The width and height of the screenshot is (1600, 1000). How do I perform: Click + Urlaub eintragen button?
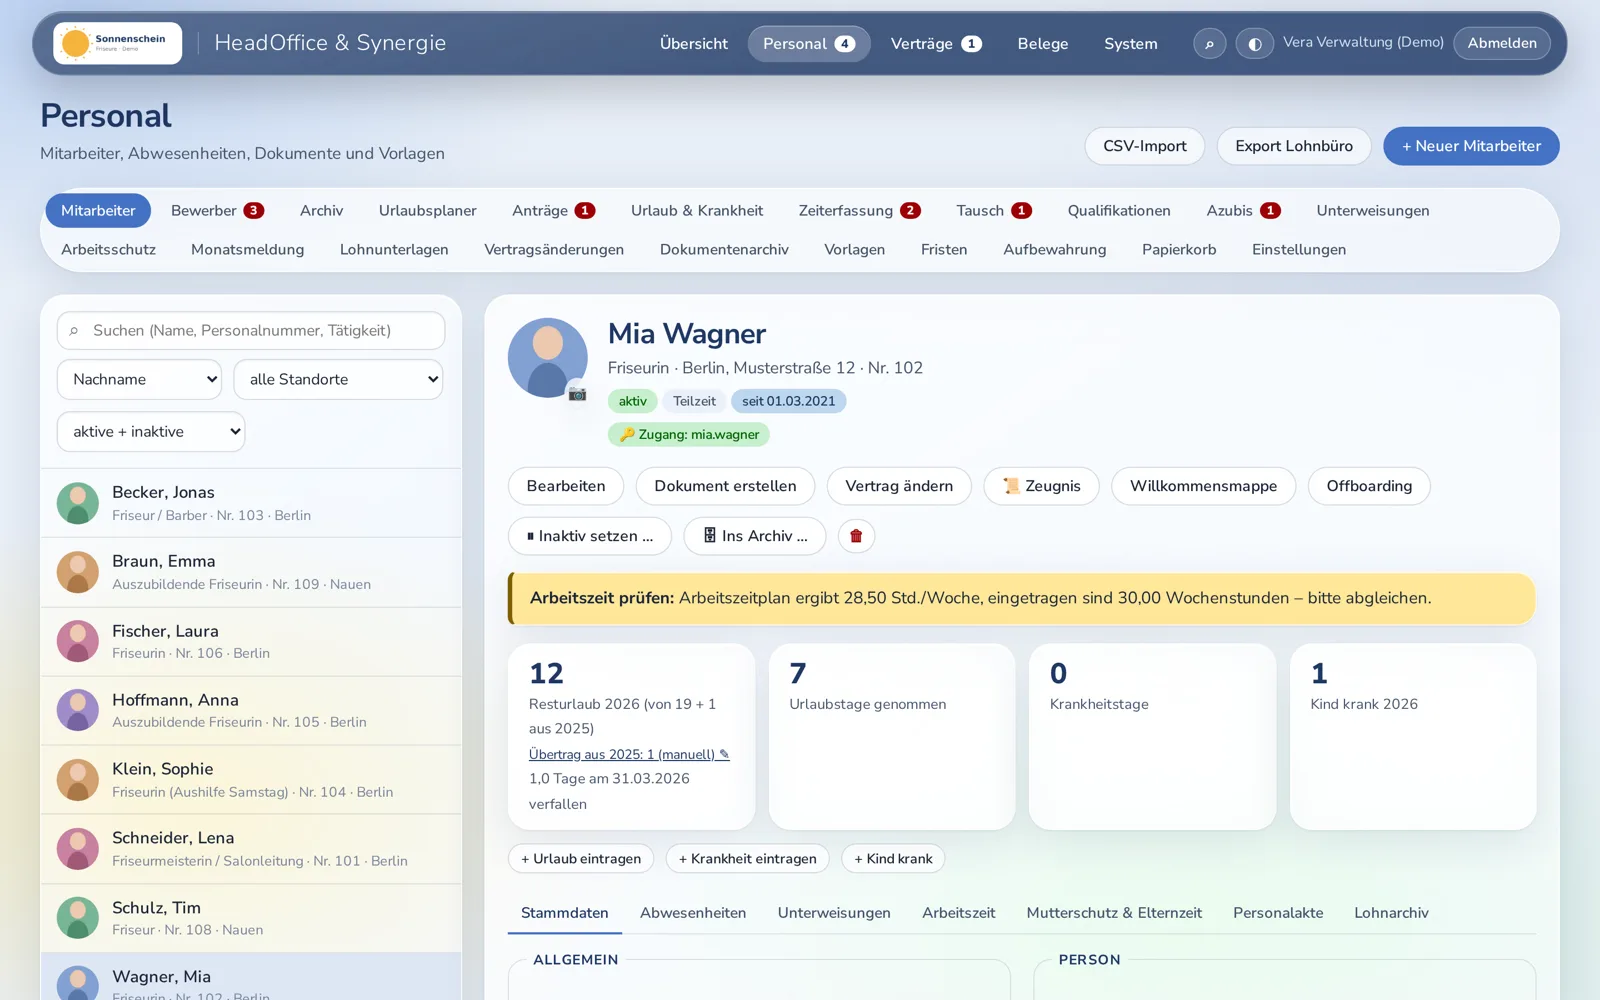(581, 859)
